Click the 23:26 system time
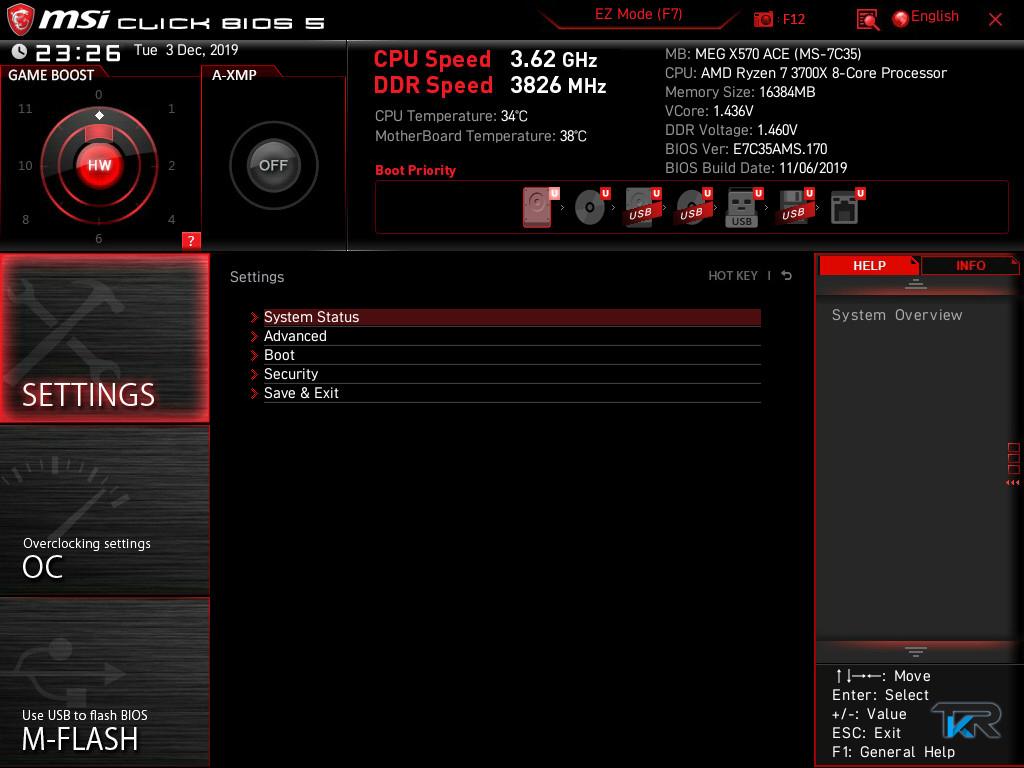The image size is (1024, 768). 78,52
